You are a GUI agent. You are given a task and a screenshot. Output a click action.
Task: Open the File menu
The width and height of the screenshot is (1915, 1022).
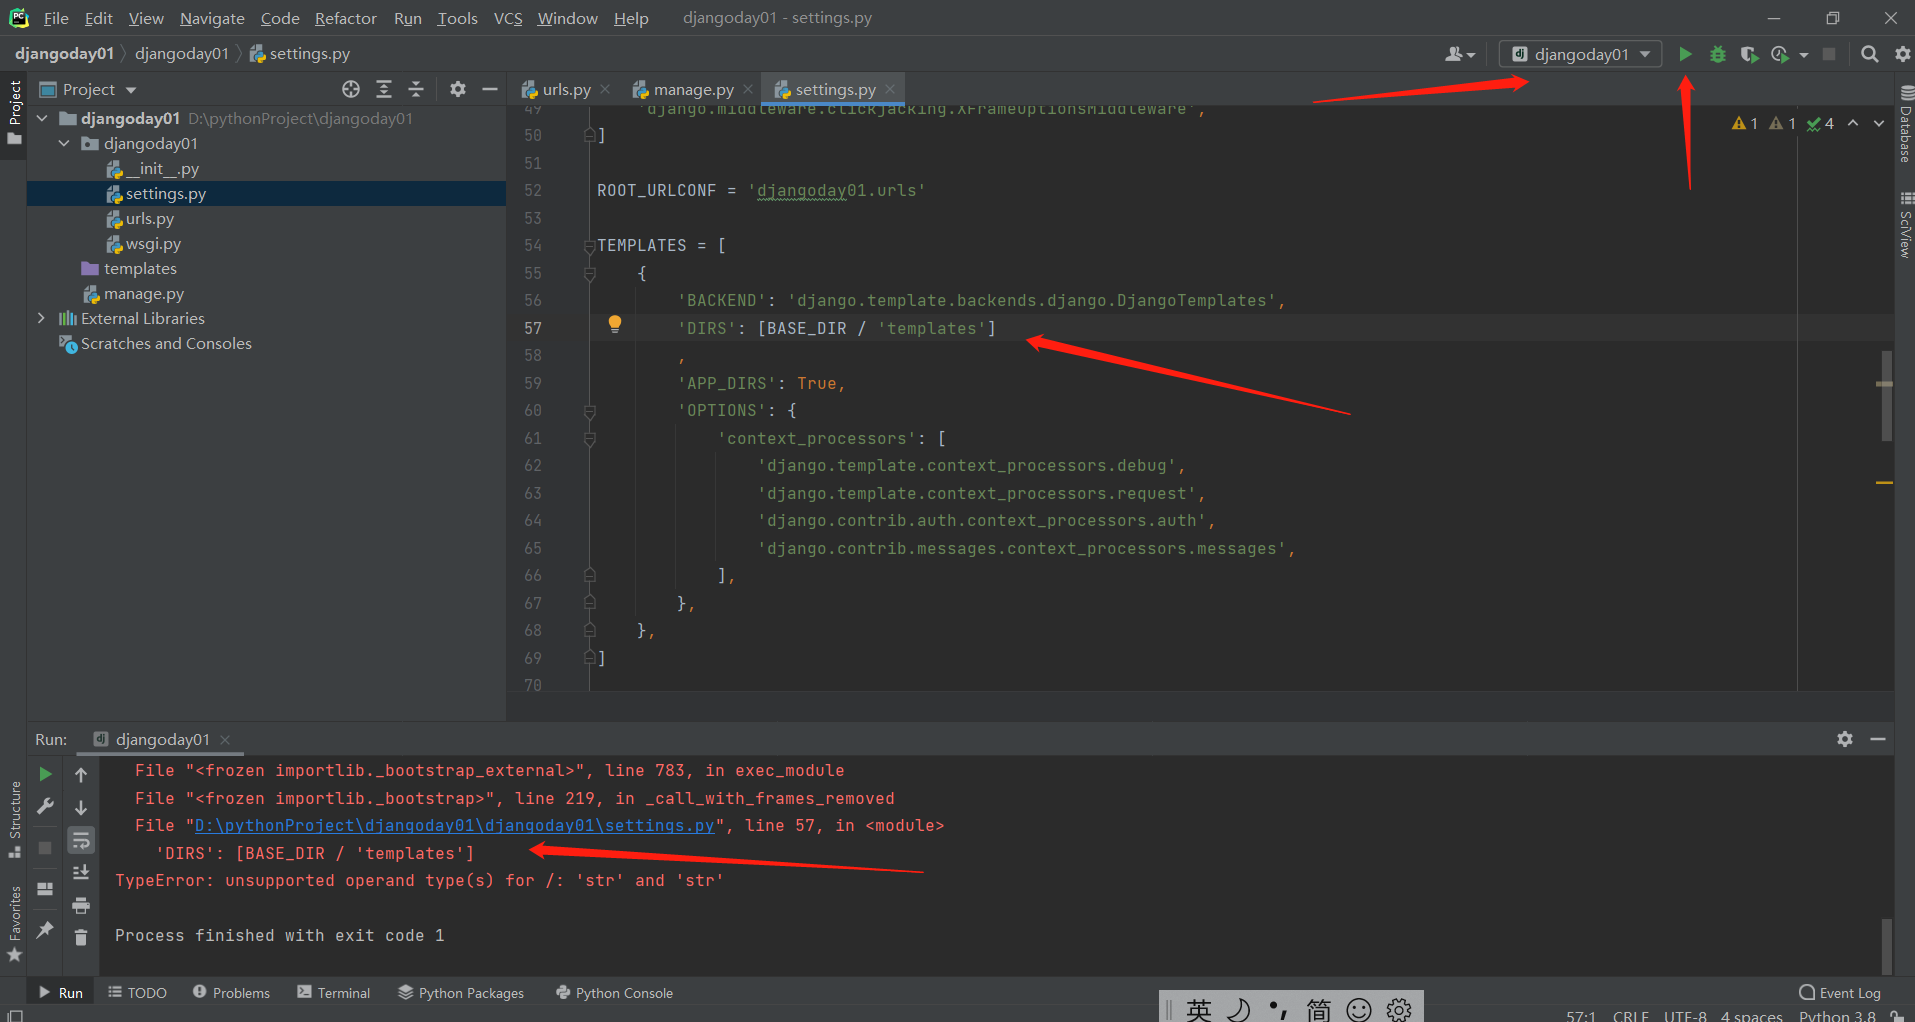pos(56,18)
